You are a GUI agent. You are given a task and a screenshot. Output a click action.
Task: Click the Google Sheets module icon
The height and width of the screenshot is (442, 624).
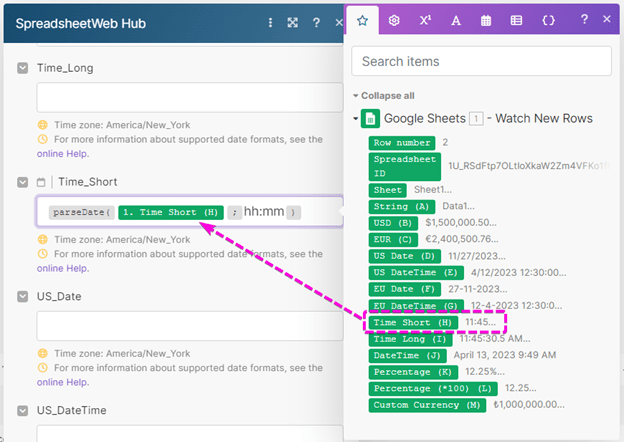click(x=370, y=119)
